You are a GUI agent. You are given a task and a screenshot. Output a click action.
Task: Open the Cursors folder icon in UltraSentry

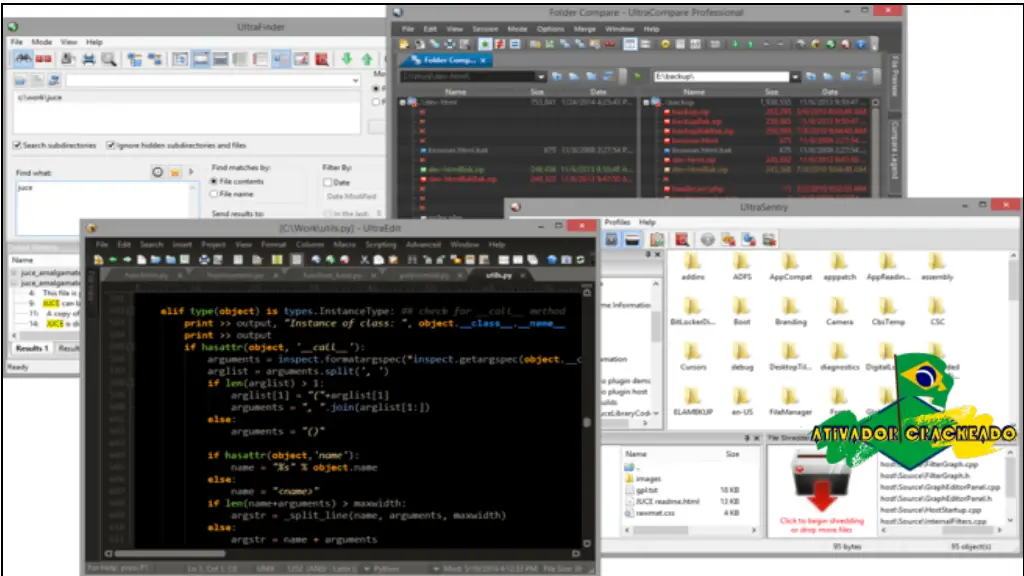(692, 351)
